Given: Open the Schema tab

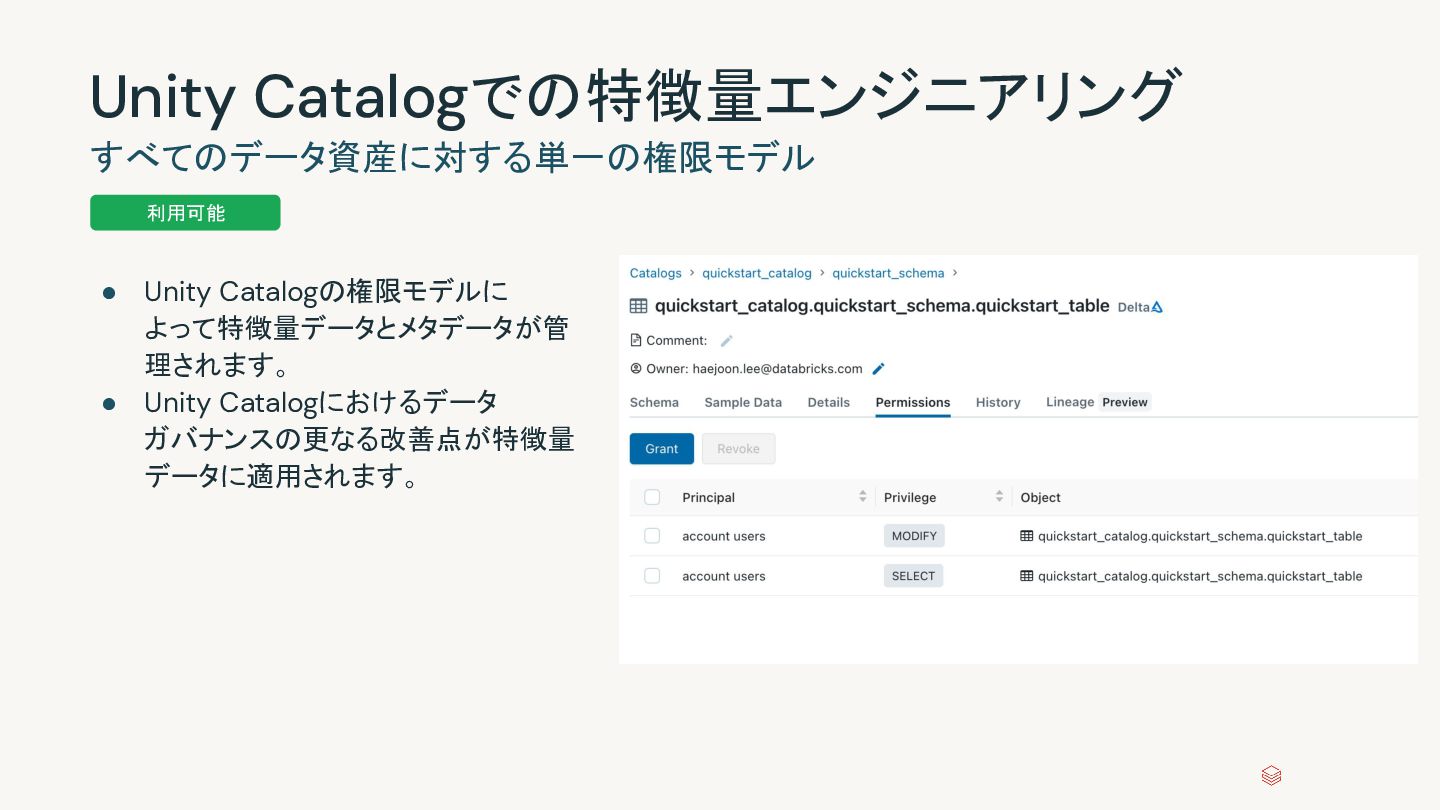Looking at the screenshot, I should pos(654,402).
